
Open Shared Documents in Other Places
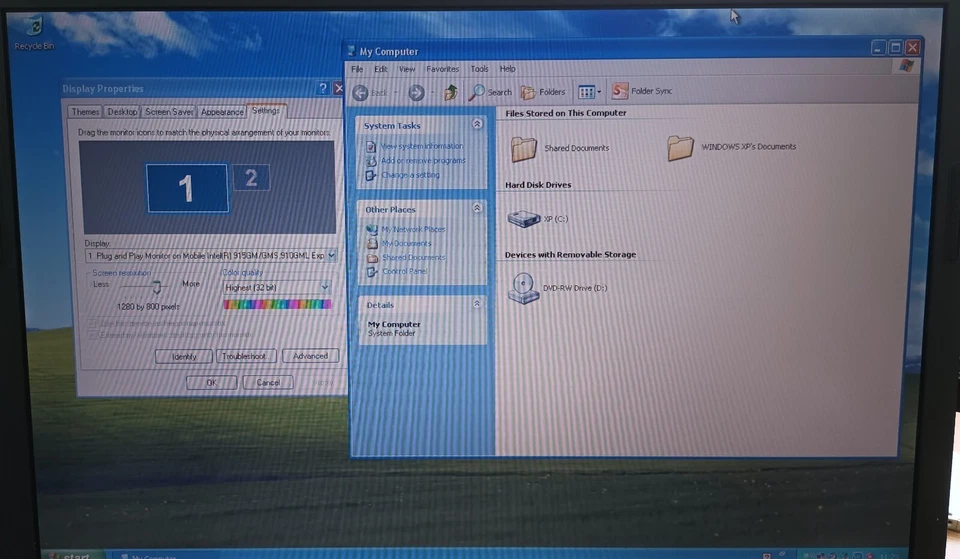tap(414, 258)
